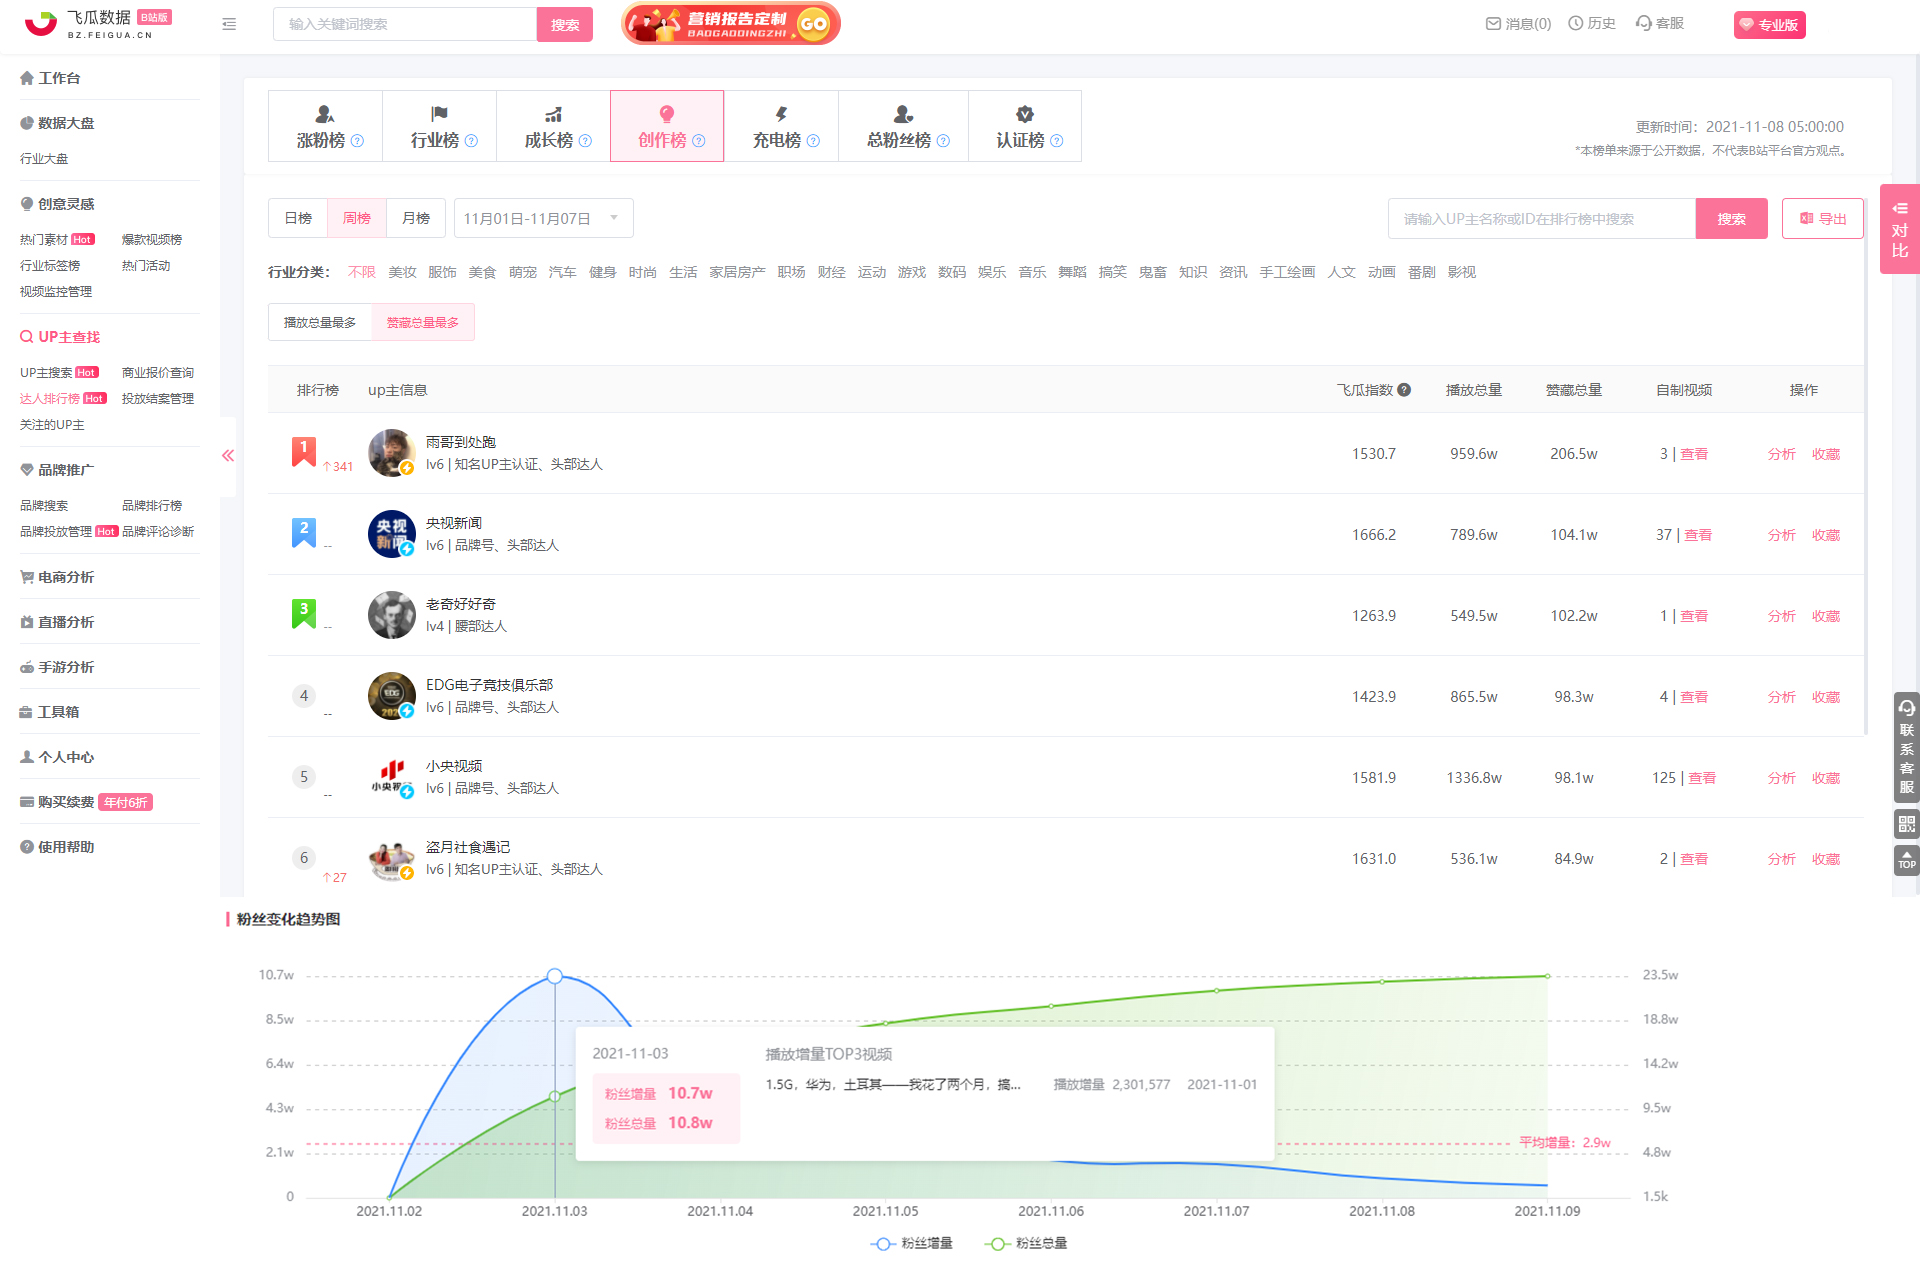Screen dimensions: 1920x1262
Task: Click the 导出 export button
Action: point(1822,218)
